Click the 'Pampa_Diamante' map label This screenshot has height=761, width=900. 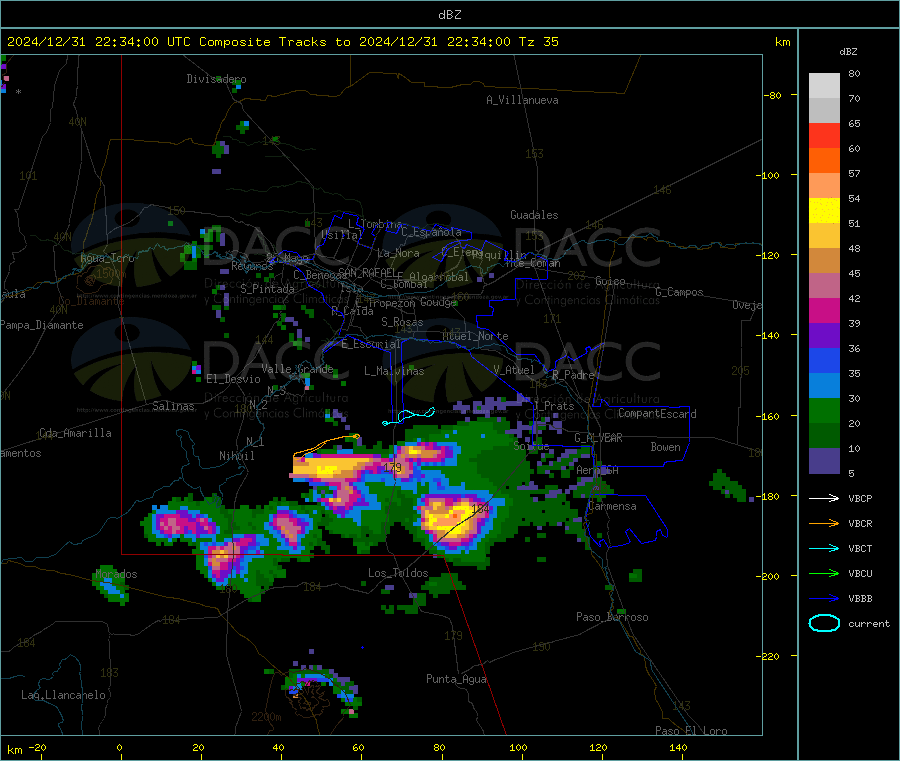pyautogui.click(x=42, y=325)
